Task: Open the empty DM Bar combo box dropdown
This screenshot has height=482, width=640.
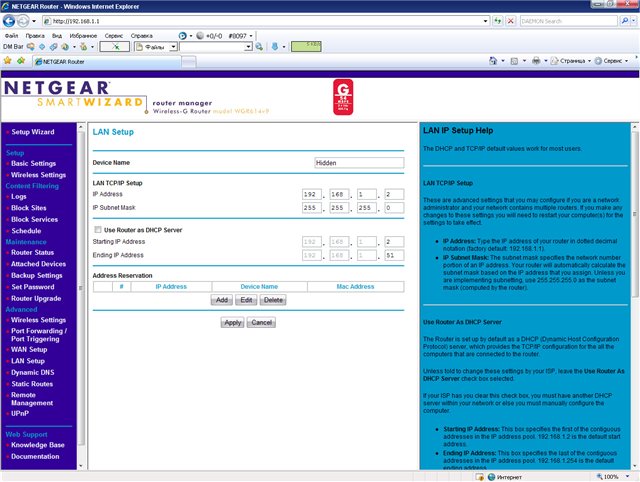Action: pos(249,47)
